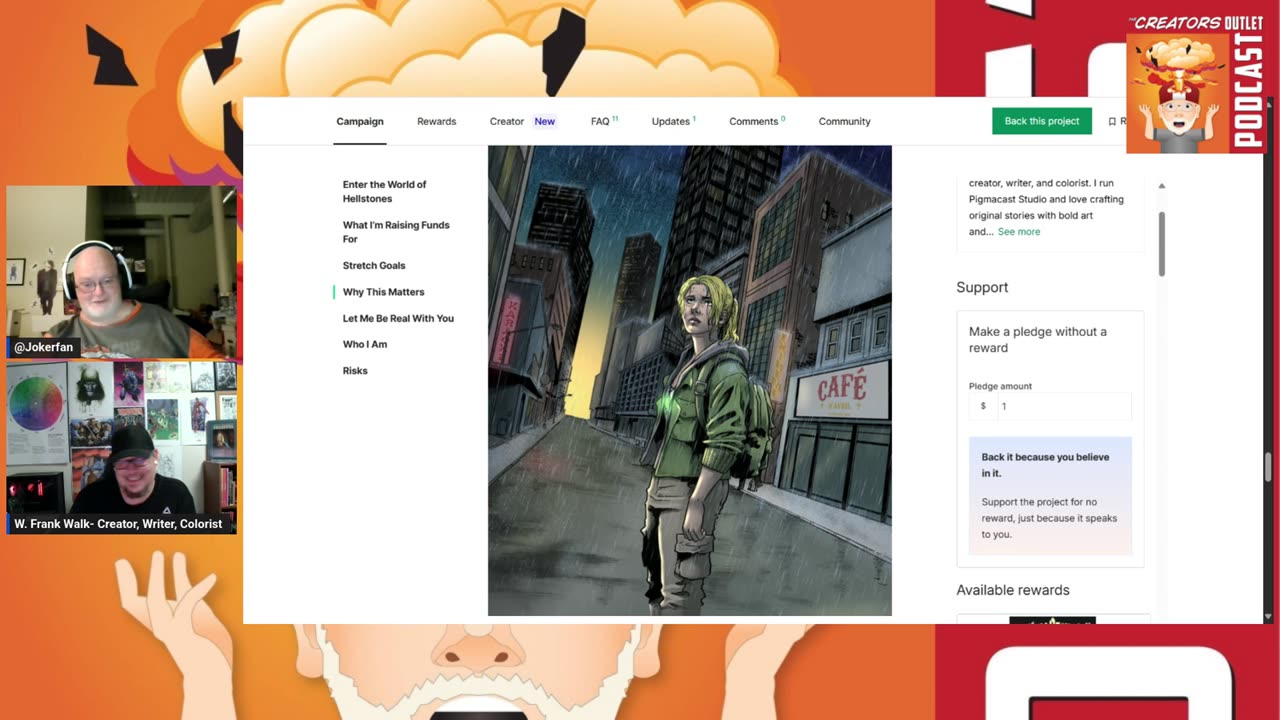
Task: Click the Back it because you believe box
Action: click(x=1050, y=496)
